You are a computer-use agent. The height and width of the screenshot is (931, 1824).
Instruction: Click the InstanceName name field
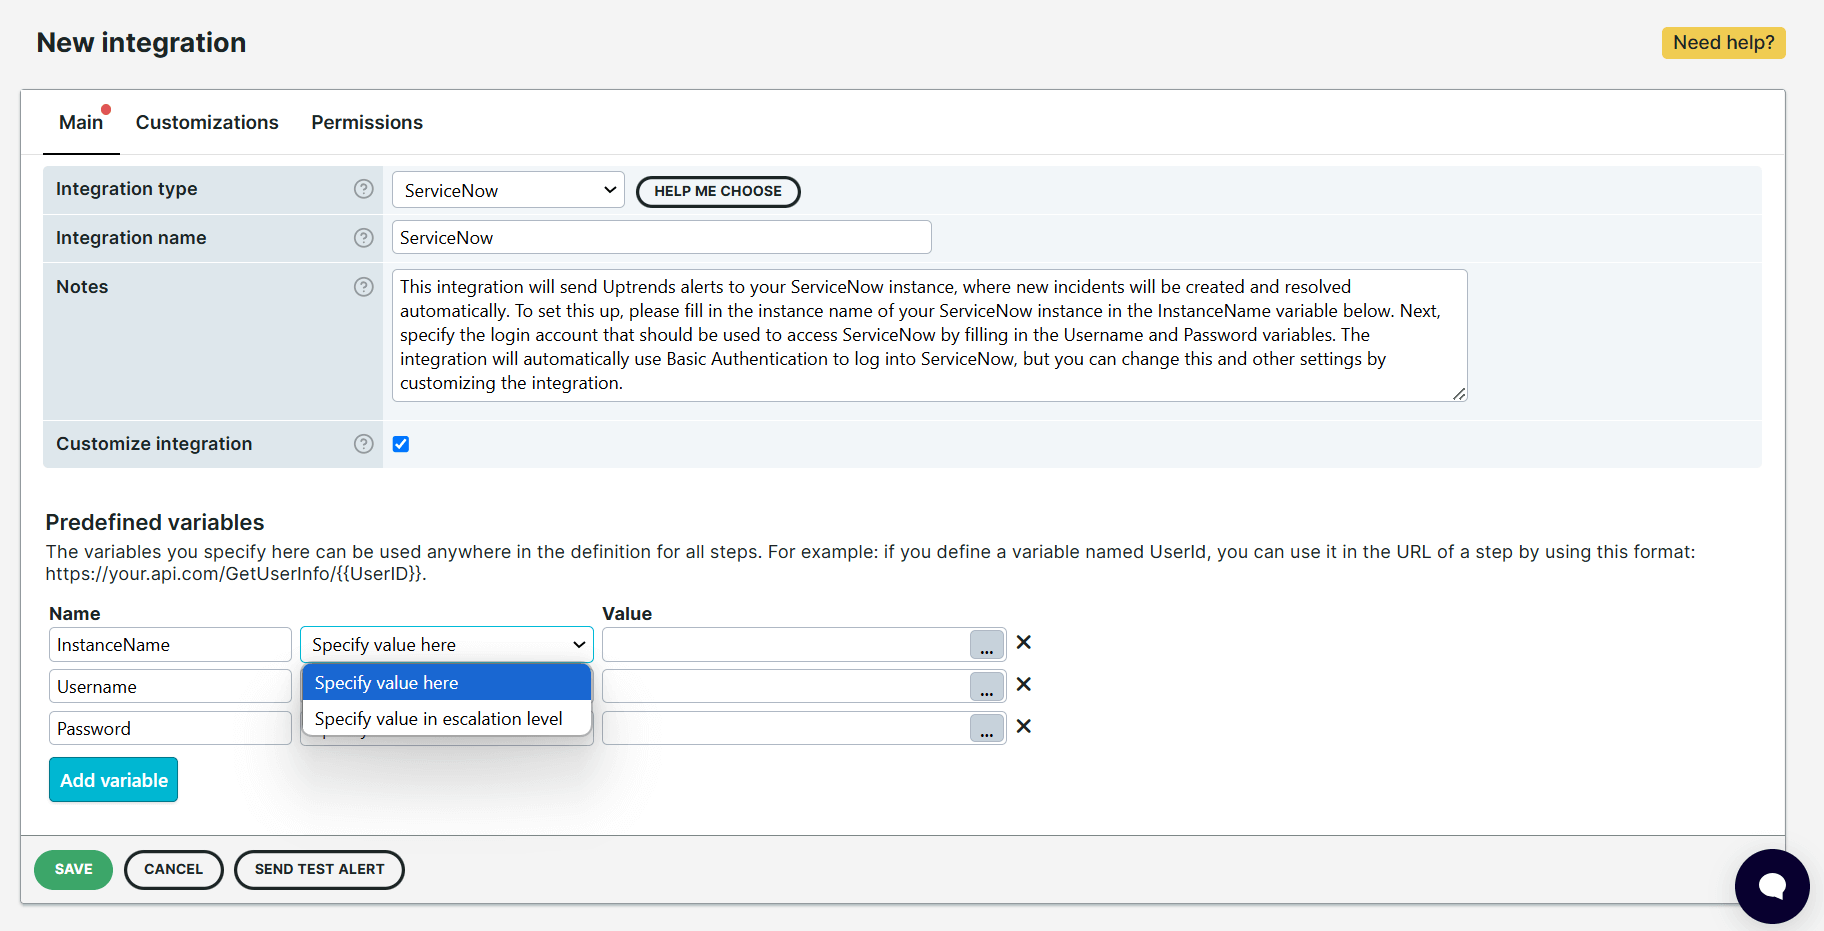170,645
